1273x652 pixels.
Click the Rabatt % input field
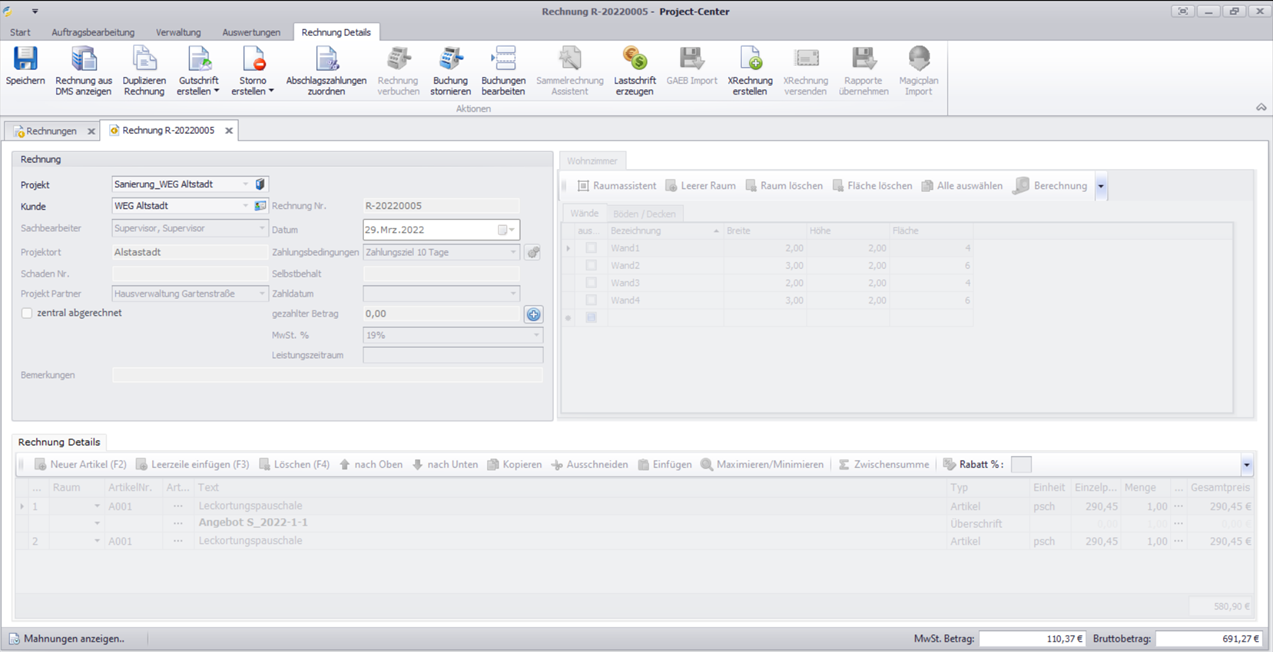click(x=1020, y=465)
